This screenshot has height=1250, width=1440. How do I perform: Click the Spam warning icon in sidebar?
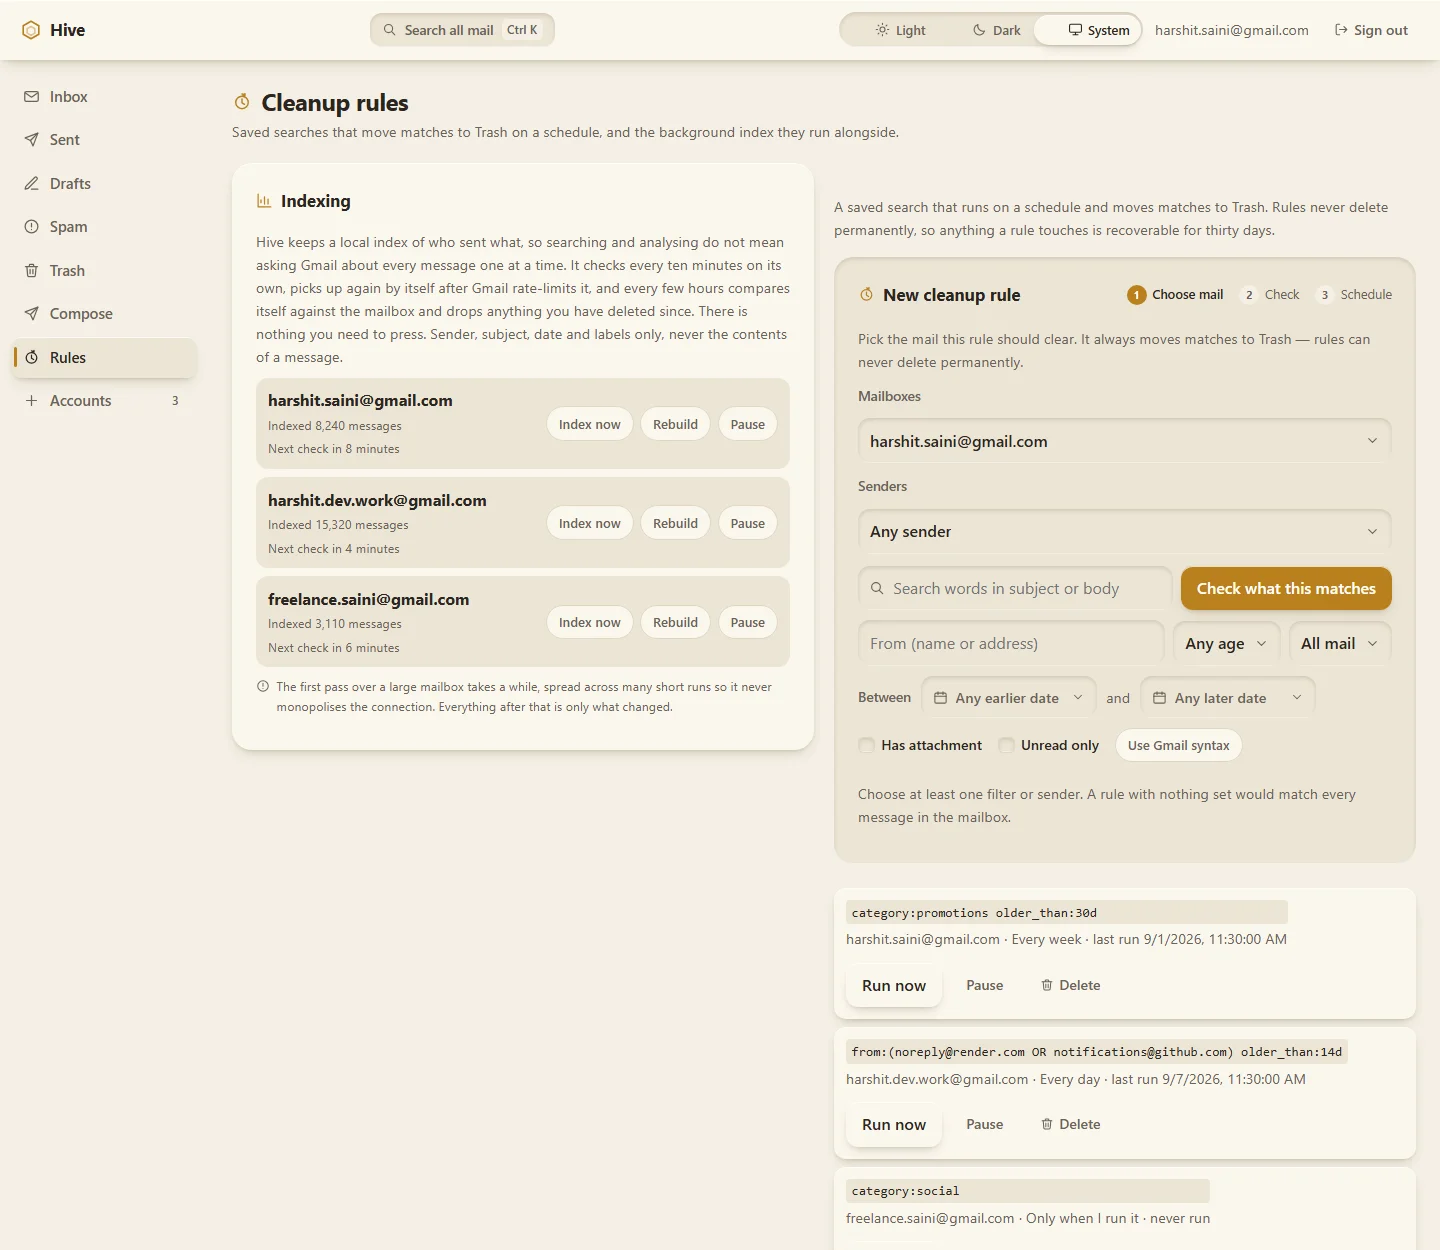coord(31,227)
